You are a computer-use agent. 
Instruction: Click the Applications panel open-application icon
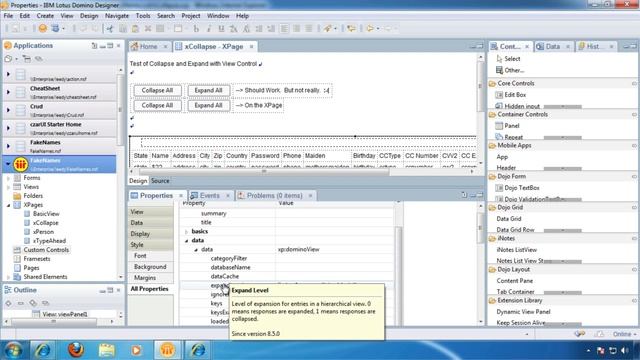coord(8,59)
